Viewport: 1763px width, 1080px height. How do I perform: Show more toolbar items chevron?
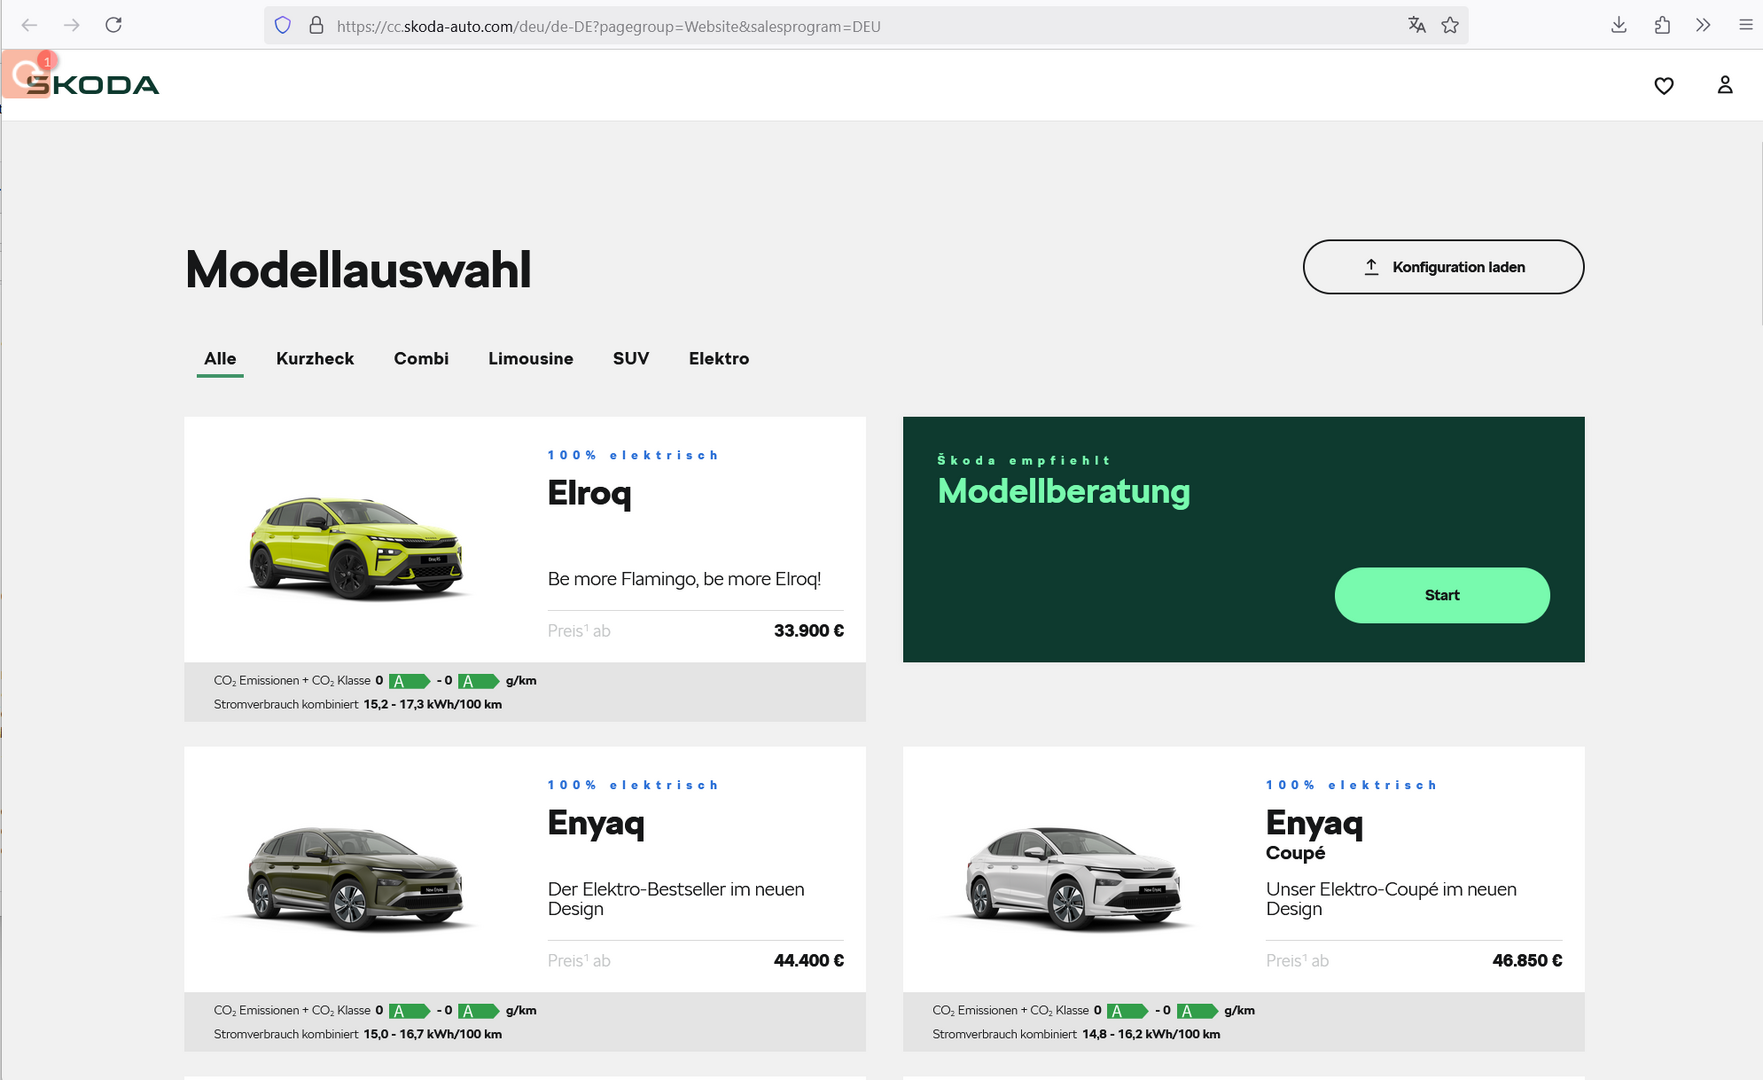[1703, 25]
